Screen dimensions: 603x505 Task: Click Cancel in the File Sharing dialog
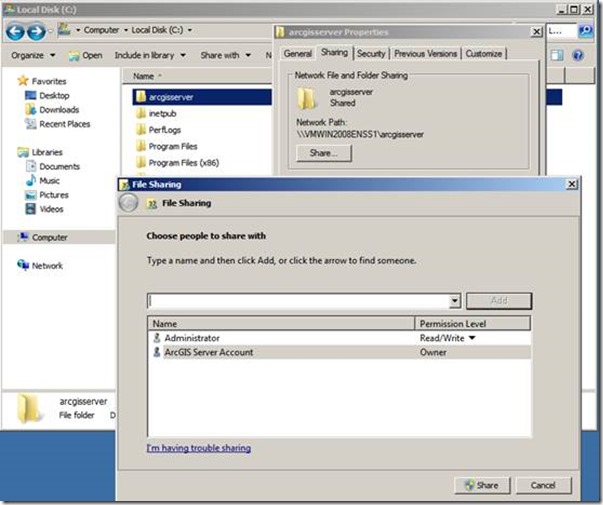(543, 485)
